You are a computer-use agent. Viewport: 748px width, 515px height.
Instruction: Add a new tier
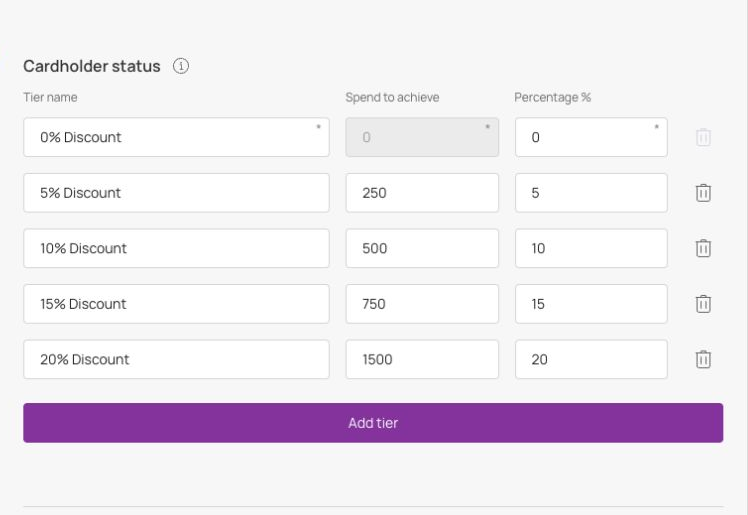(373, 423)
